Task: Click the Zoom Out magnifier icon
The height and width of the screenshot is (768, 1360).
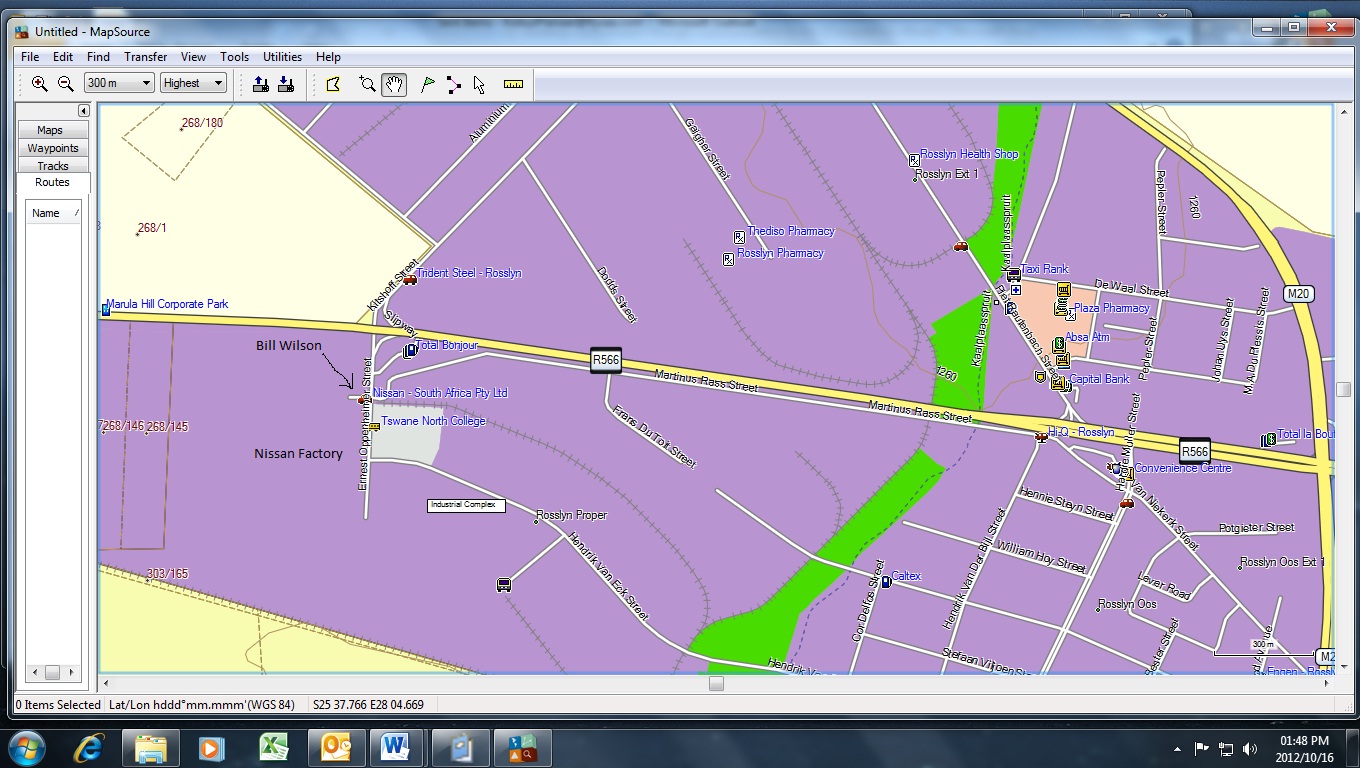Action: [x=65, y=84]
